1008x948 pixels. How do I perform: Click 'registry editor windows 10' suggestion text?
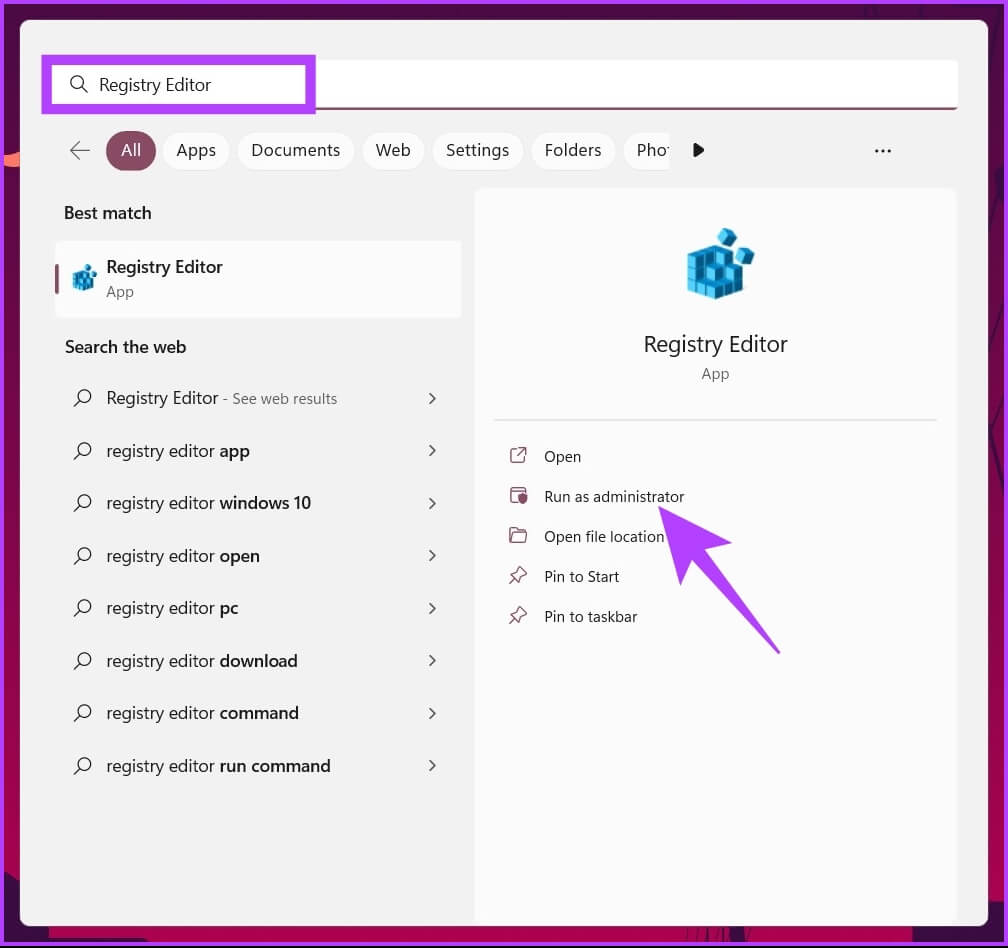[208, 503]
